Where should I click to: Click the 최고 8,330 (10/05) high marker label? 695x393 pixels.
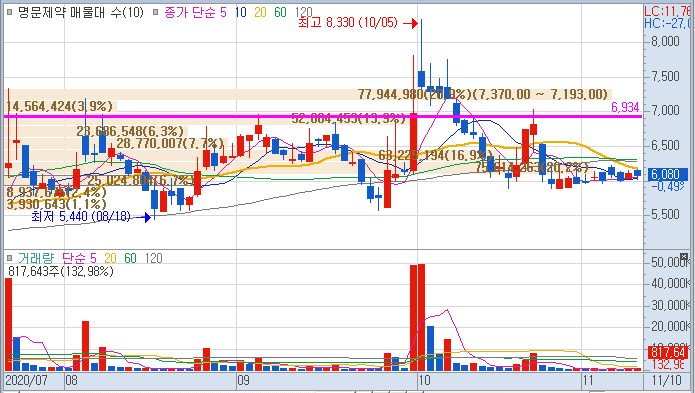pos(348,23)
